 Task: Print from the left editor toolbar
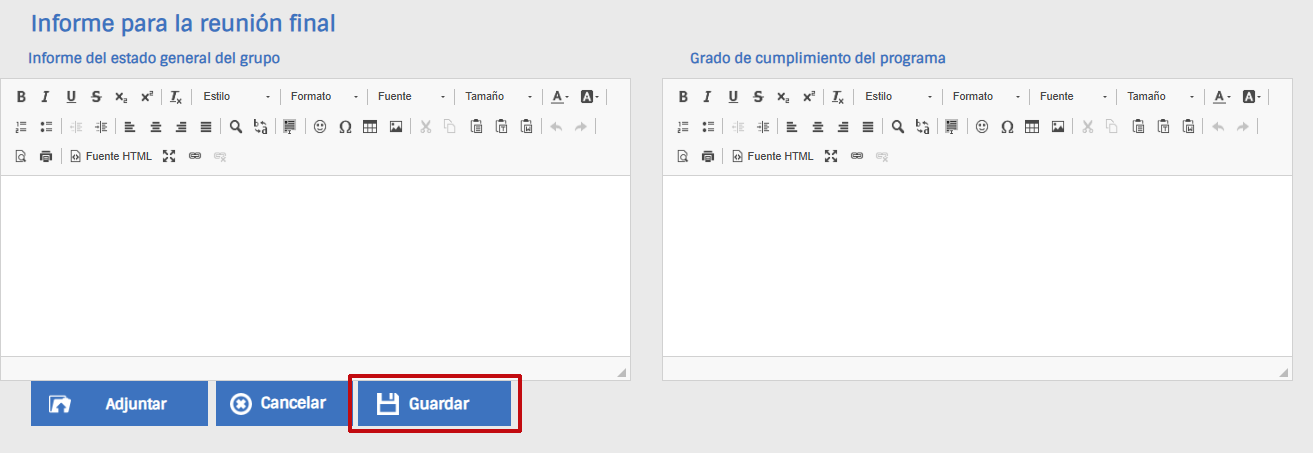pyautogui.click(x=45, y=157)
